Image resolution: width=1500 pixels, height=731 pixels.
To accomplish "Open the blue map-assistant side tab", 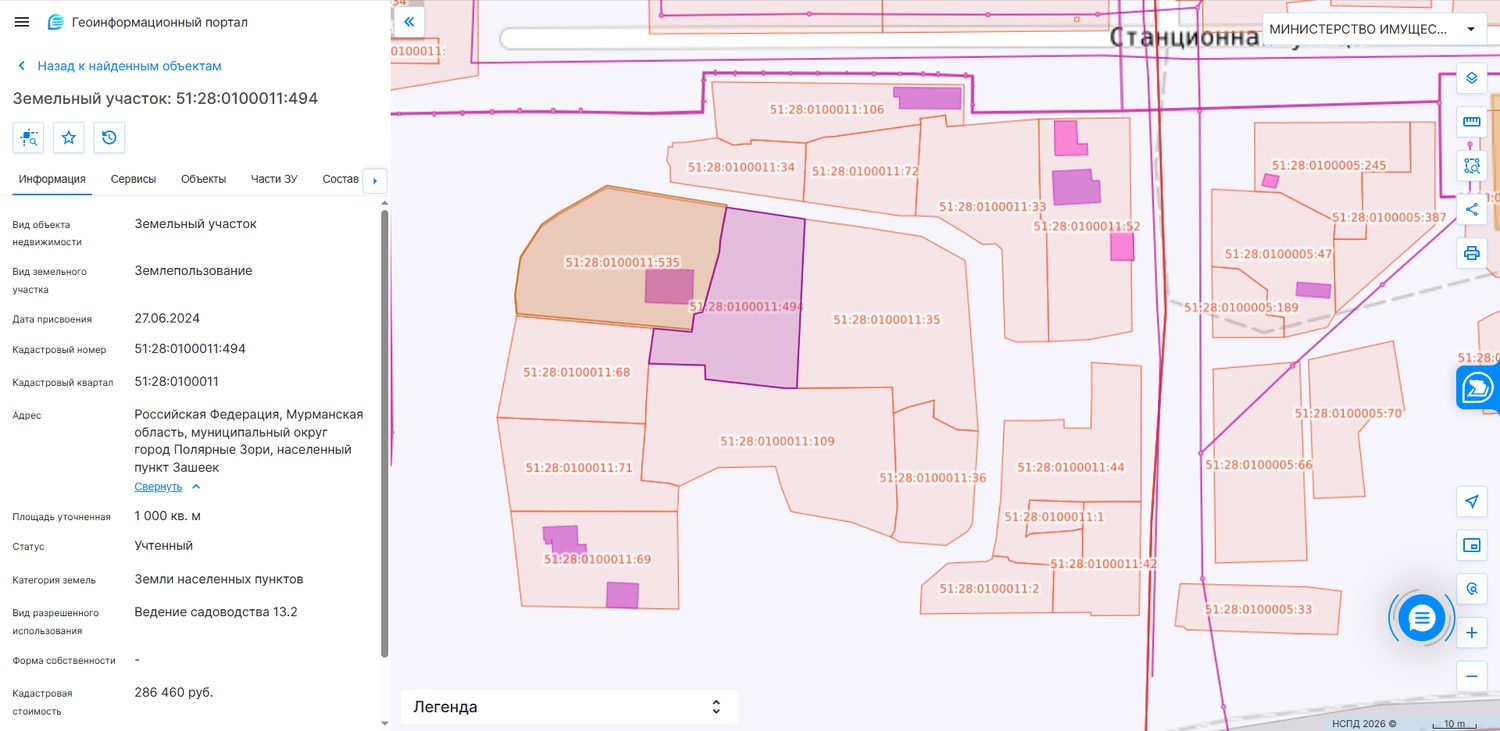I will (x=1478, y=387).
